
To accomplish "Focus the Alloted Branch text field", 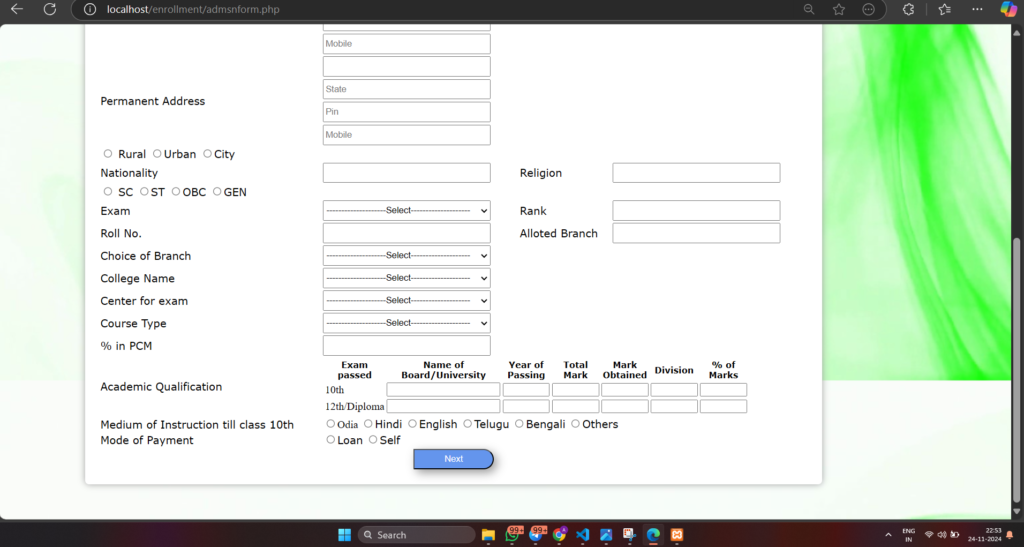I will coord(696,233).
